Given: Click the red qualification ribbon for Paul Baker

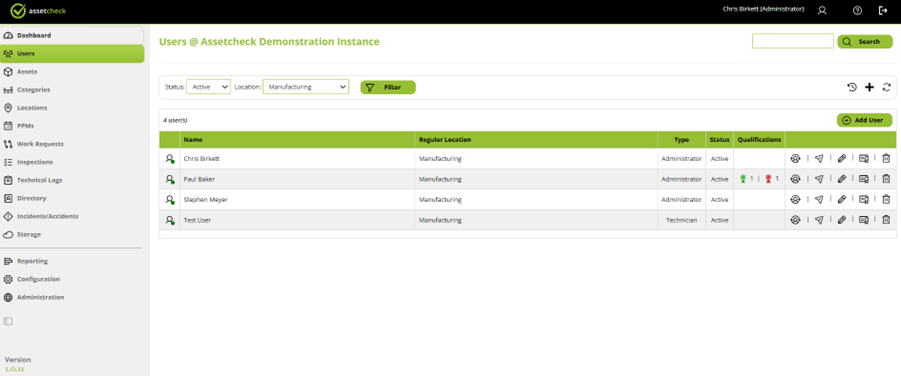Looking at the screenshot, I should (768, 179).
